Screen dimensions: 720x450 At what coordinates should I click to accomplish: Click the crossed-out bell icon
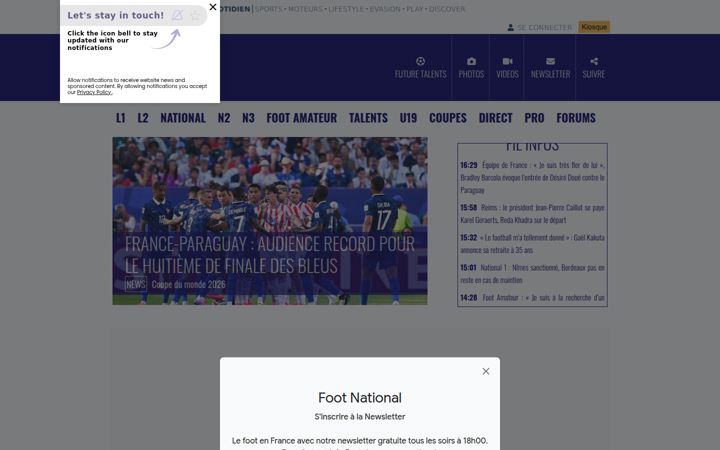(x=177, y=15)
